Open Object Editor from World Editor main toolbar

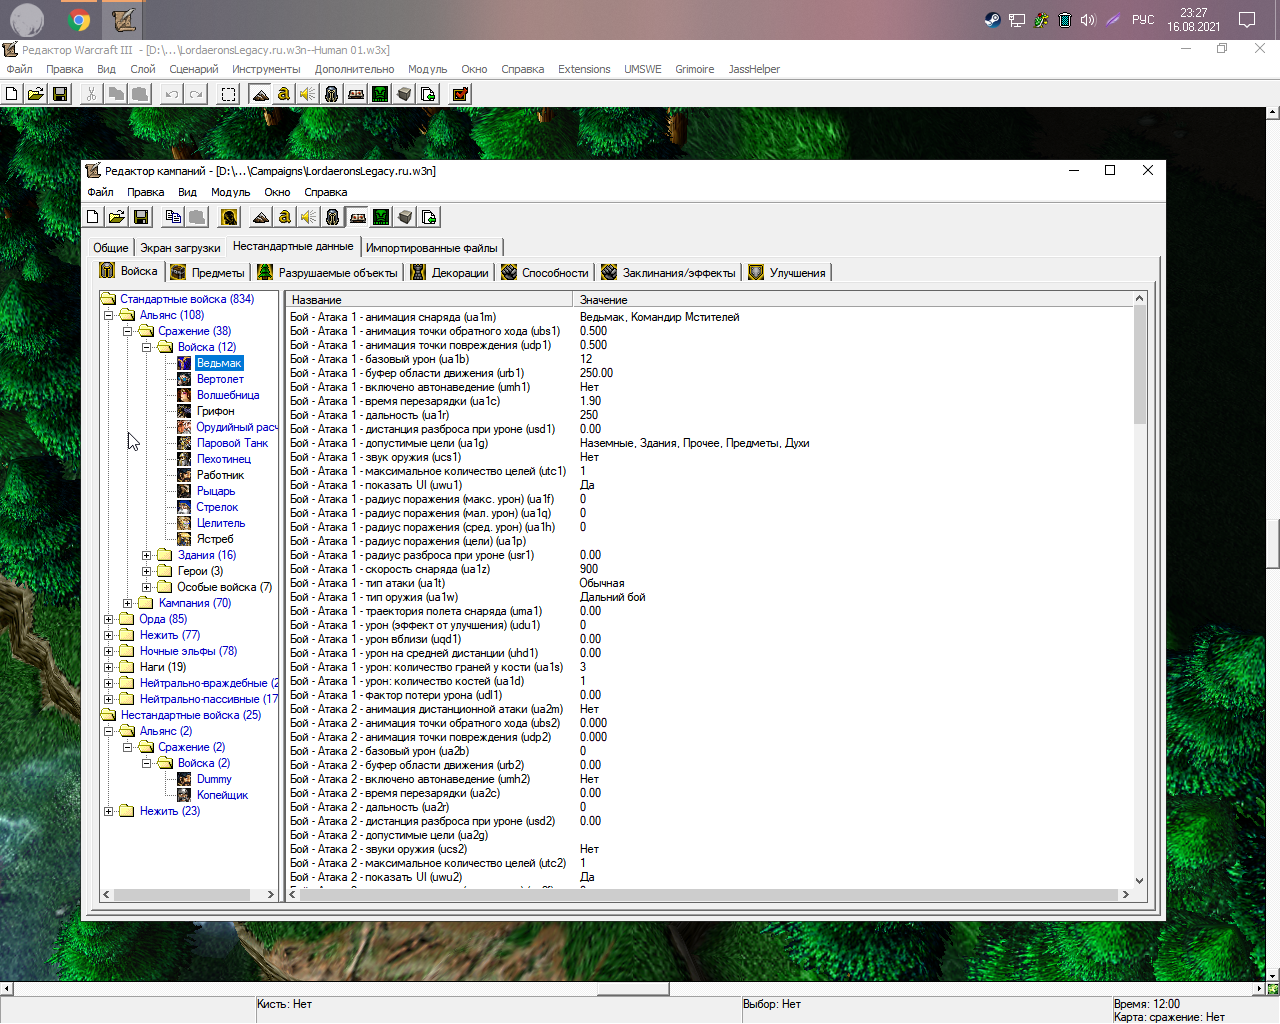pos(332,94)
